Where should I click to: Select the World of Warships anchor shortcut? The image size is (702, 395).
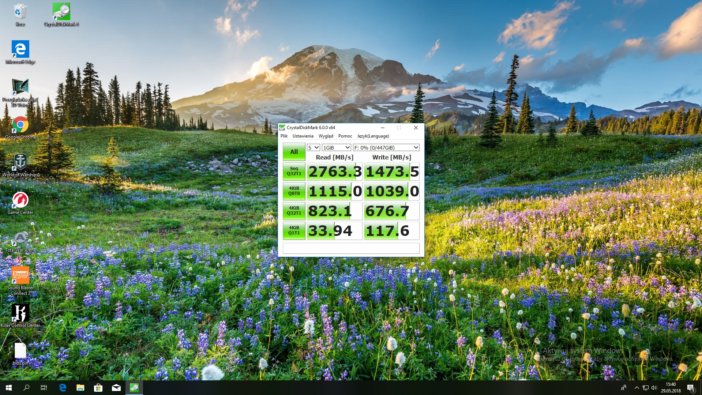20,164
